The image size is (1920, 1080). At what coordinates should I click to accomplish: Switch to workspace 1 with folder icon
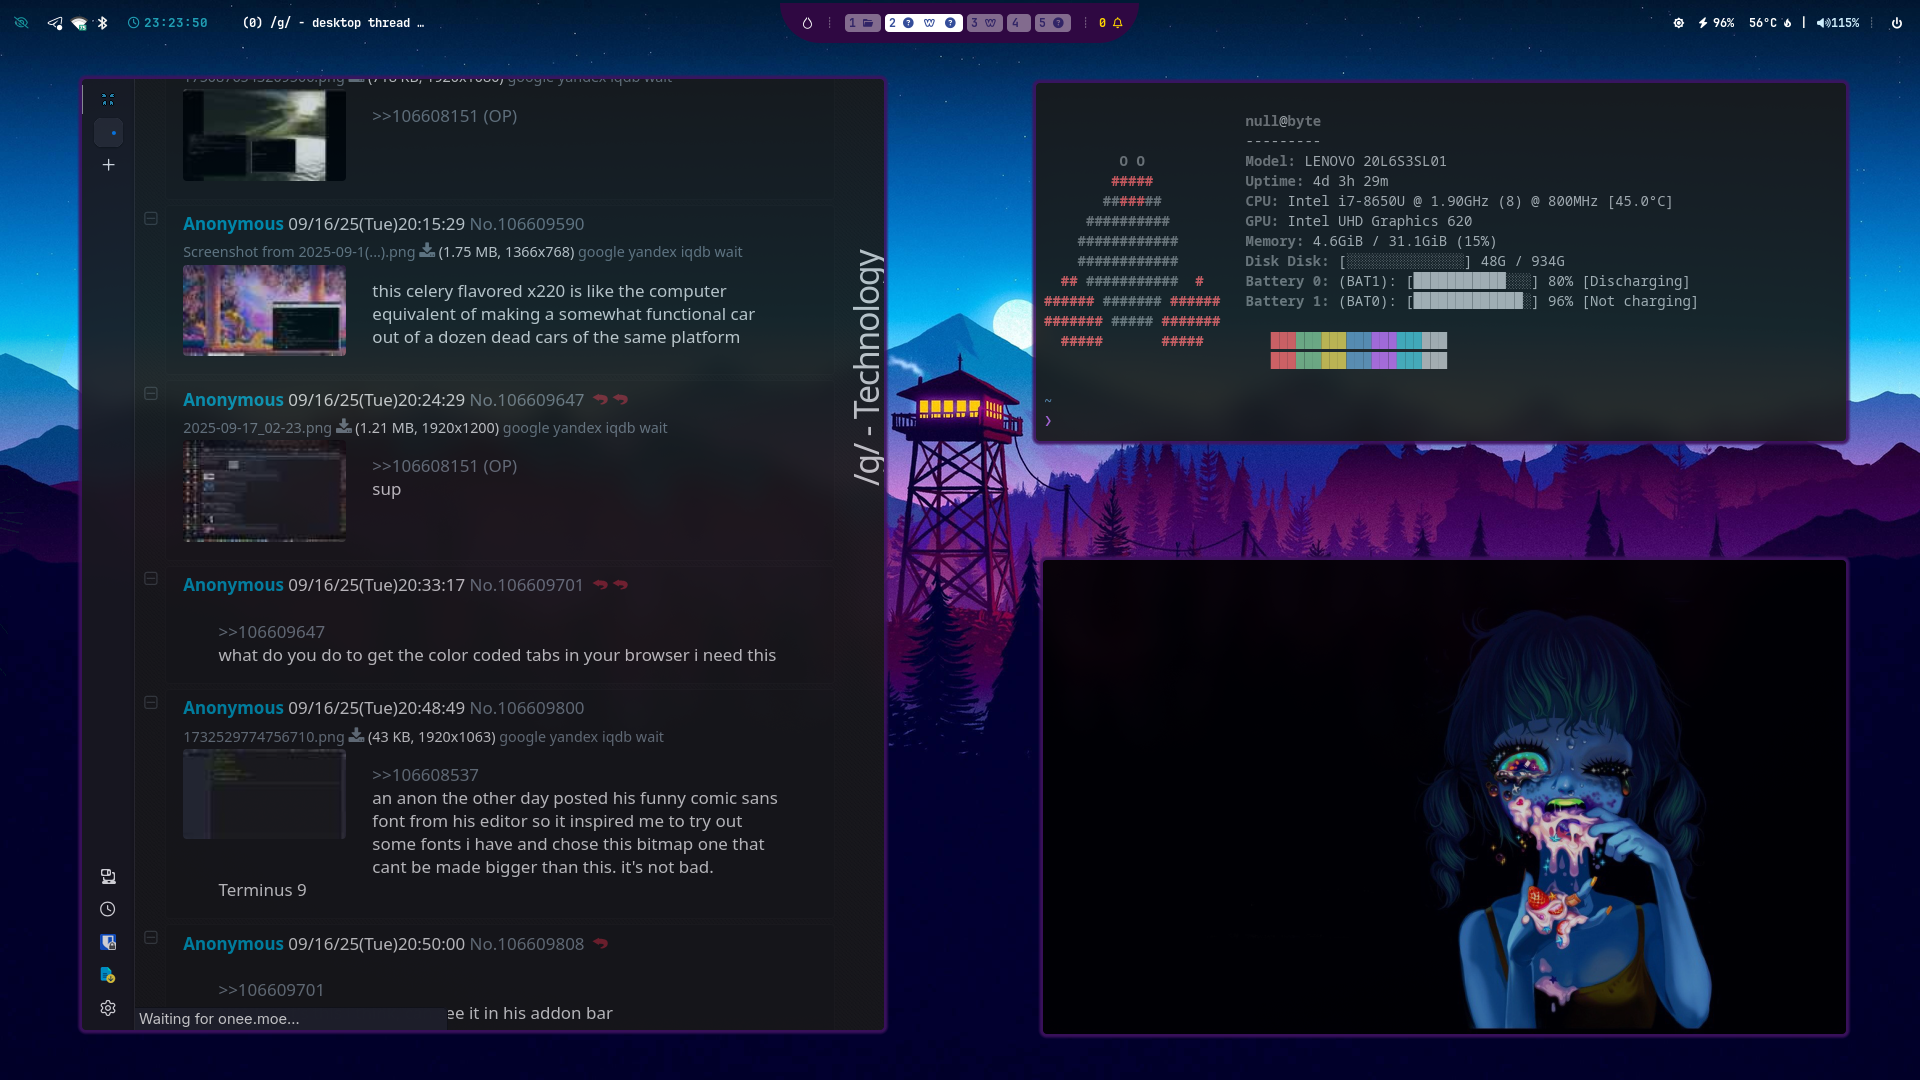tap(862, 23)
